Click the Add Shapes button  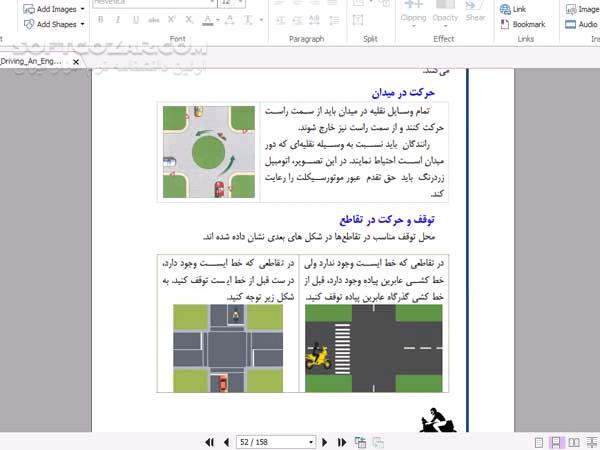(x=50, y=24)
